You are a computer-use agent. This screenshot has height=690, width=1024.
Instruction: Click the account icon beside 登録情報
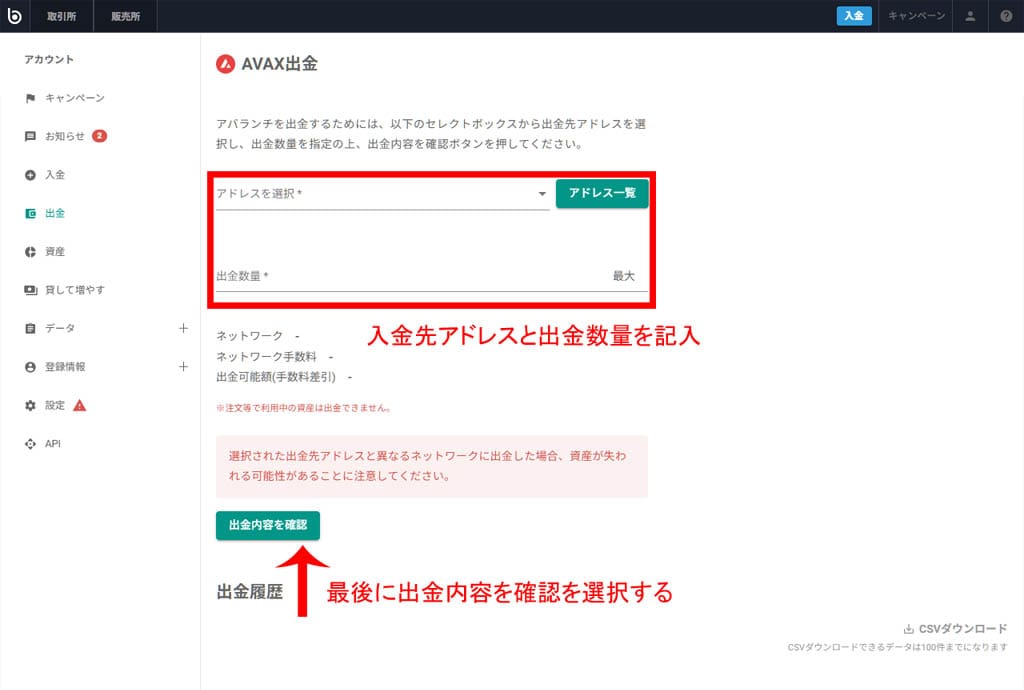(x=30, y=367)
